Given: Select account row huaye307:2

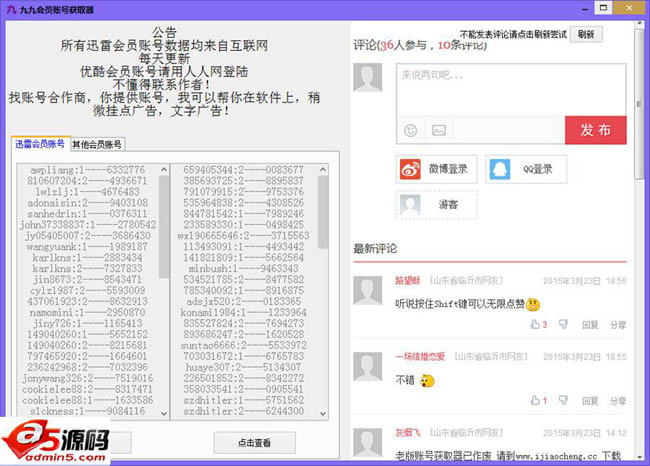Looking at the screenshot, I should pyautogui.click(x=243, y=367).
